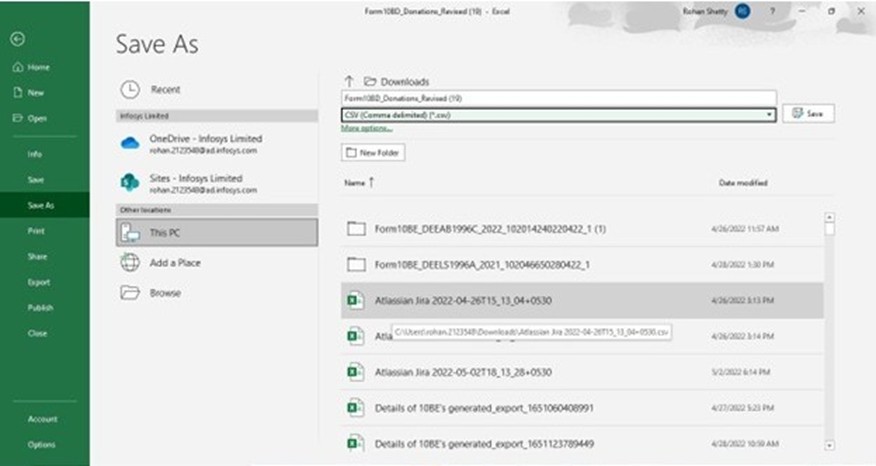Screen dimensions: 876x466
Task: Click folder icon of Form10BE_DEEAB1996C row
Action: 356,228
